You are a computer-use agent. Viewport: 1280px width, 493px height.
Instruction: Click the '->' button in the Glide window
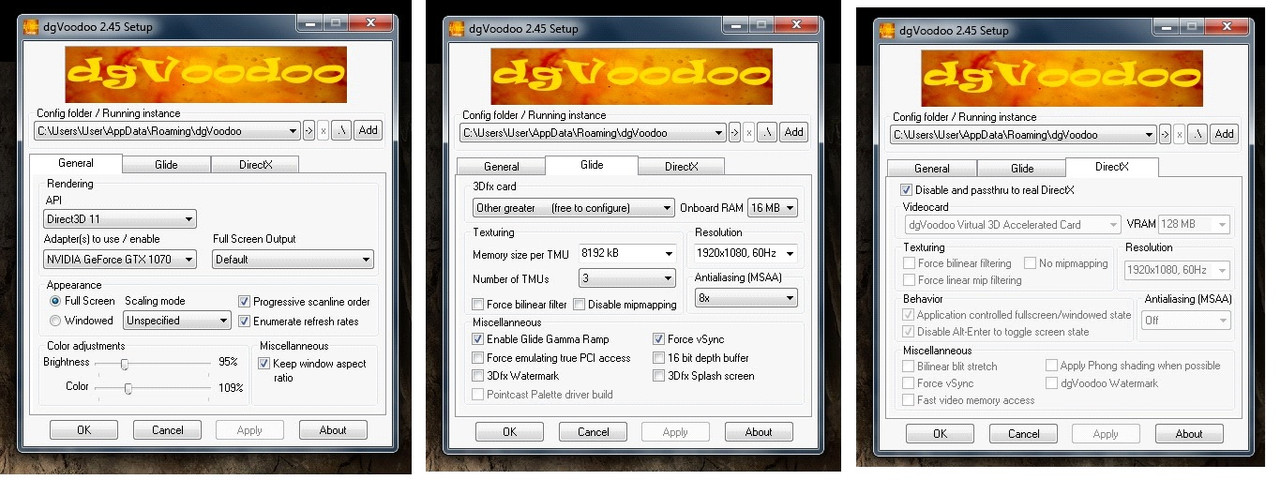click(733, 132)
